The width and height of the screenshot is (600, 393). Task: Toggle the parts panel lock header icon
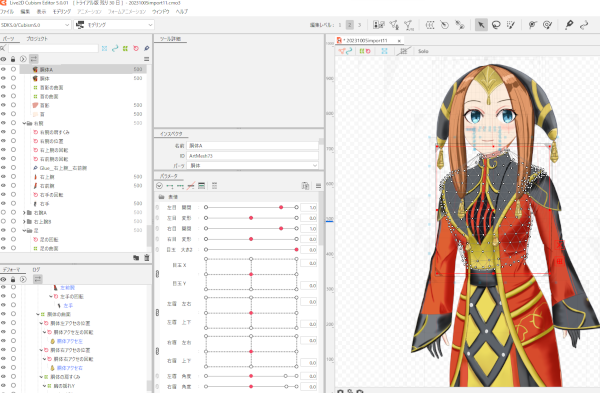click(13, 59)
